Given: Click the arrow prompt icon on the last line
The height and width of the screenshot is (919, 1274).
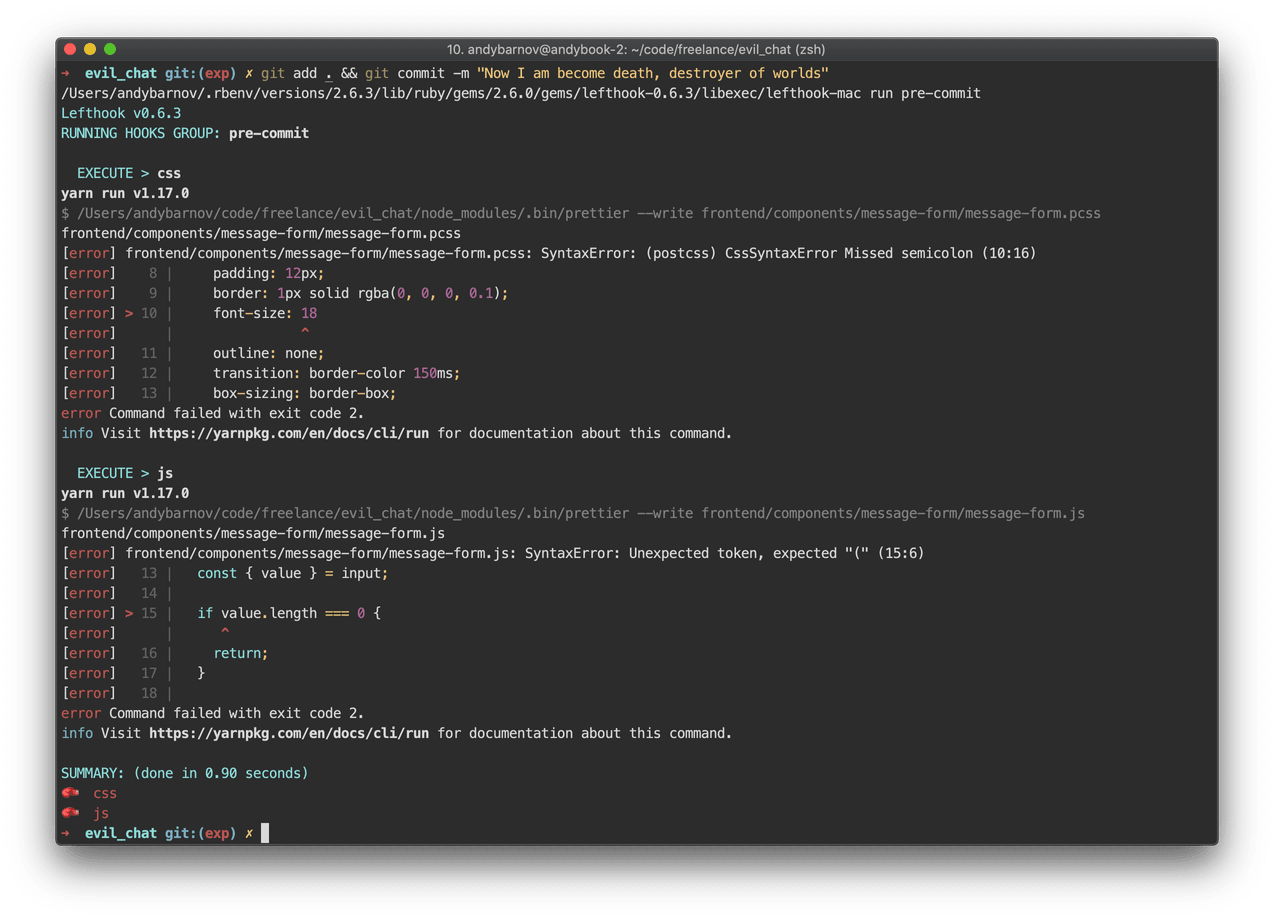Looking at the screenshot, I should click(65, 832).
